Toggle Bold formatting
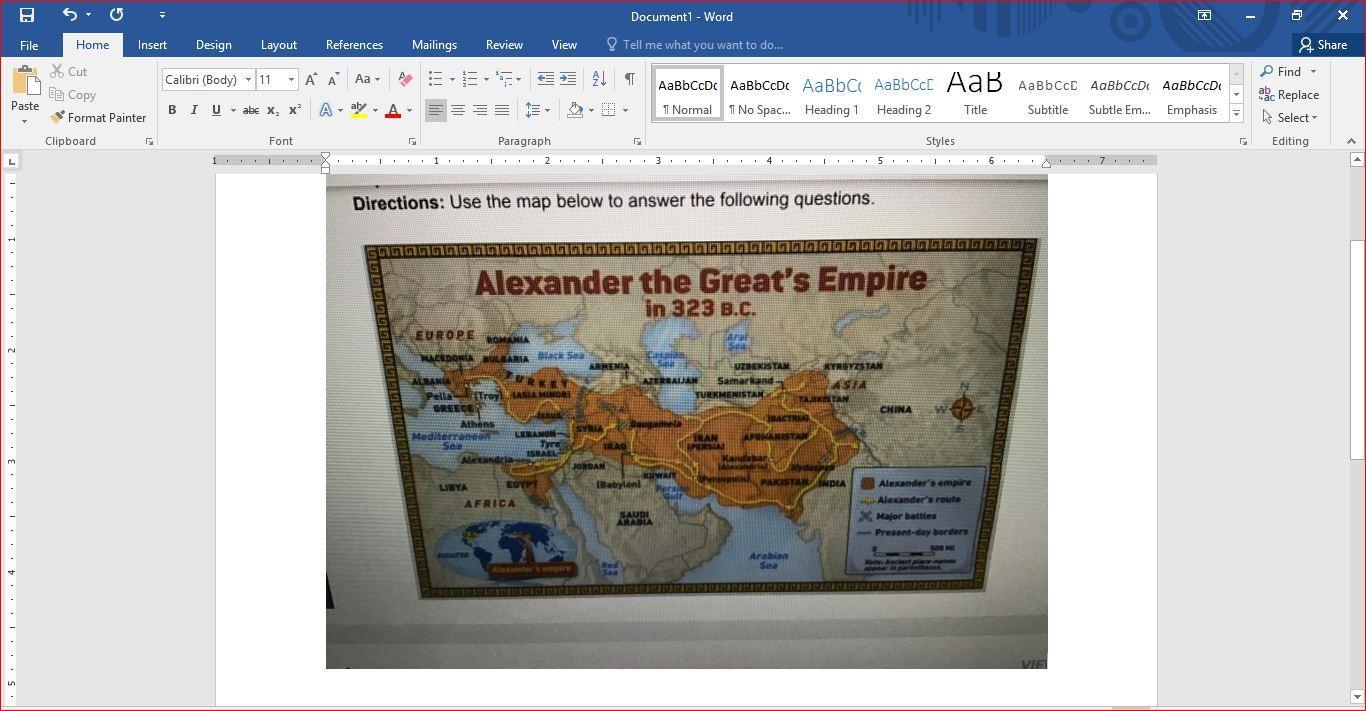Image resolution: width=1366 pixels, height=711 pixels. pyautogui.click(x=172, y=110)
